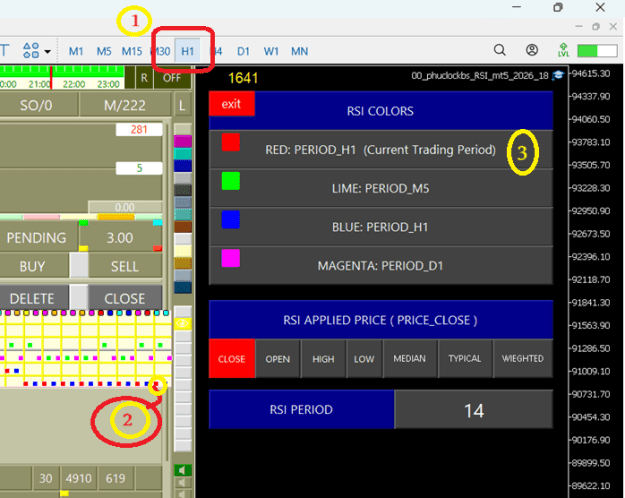Click the green speaker sound icon
Screen dimensions: 625x498
pos(183,470)
